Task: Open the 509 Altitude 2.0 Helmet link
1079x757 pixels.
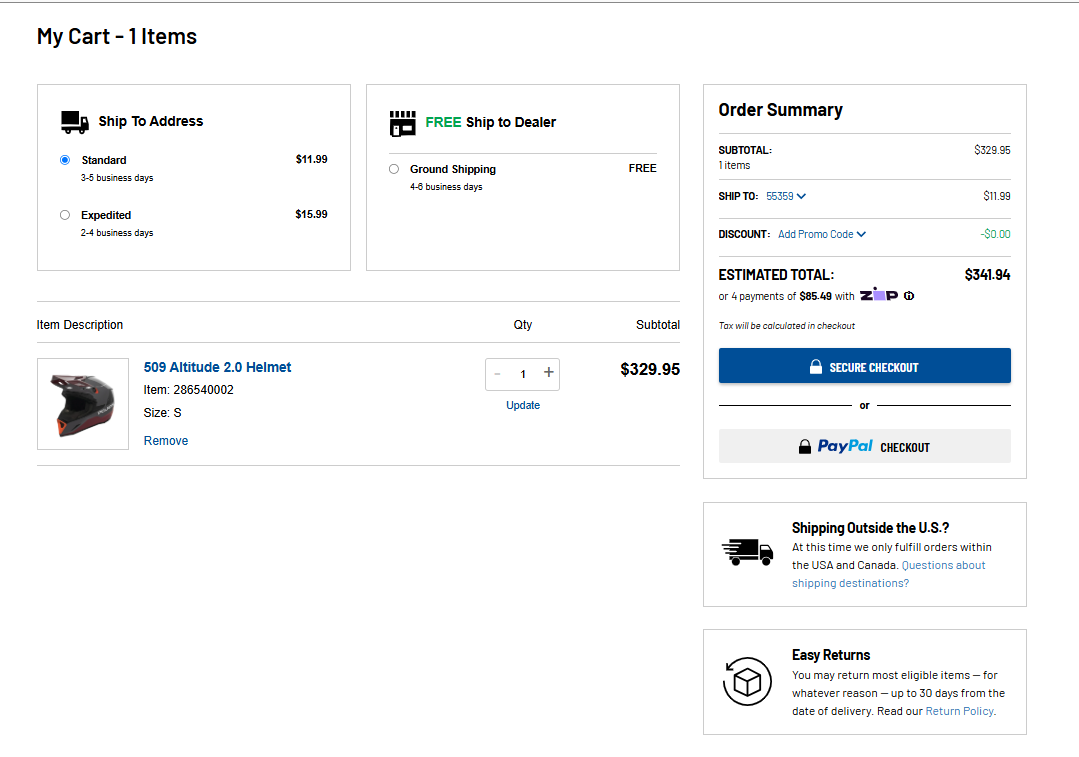Action: [x=217, y=367]
